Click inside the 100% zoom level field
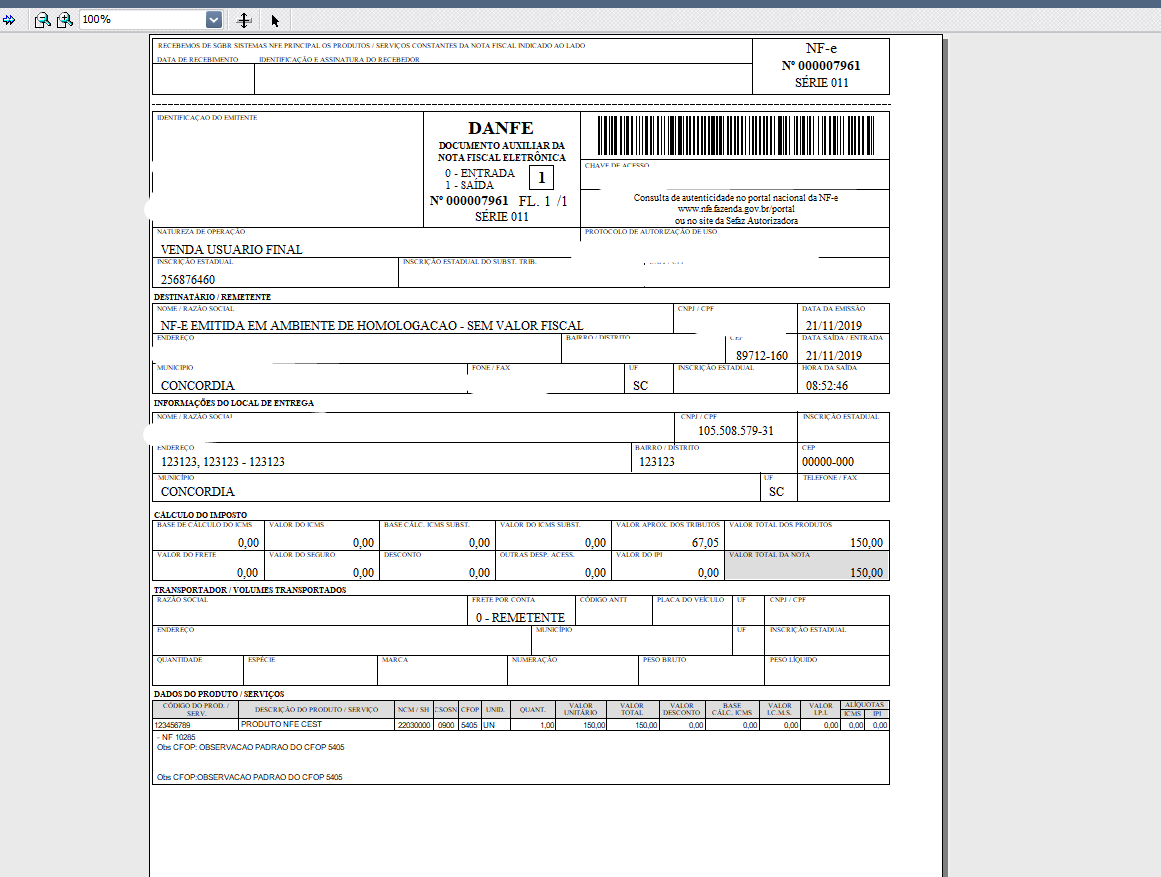Viewport: 1161px width, 877px height. point(142,20)
